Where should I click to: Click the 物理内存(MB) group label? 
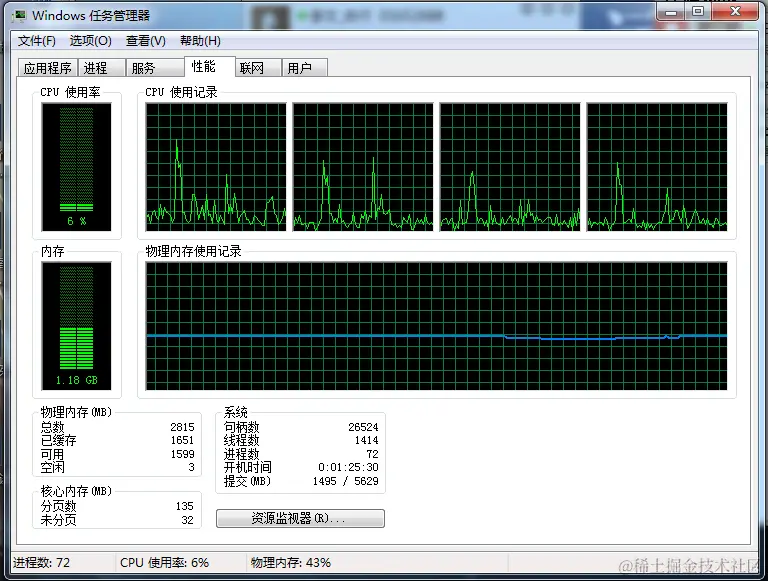(76, 412)
